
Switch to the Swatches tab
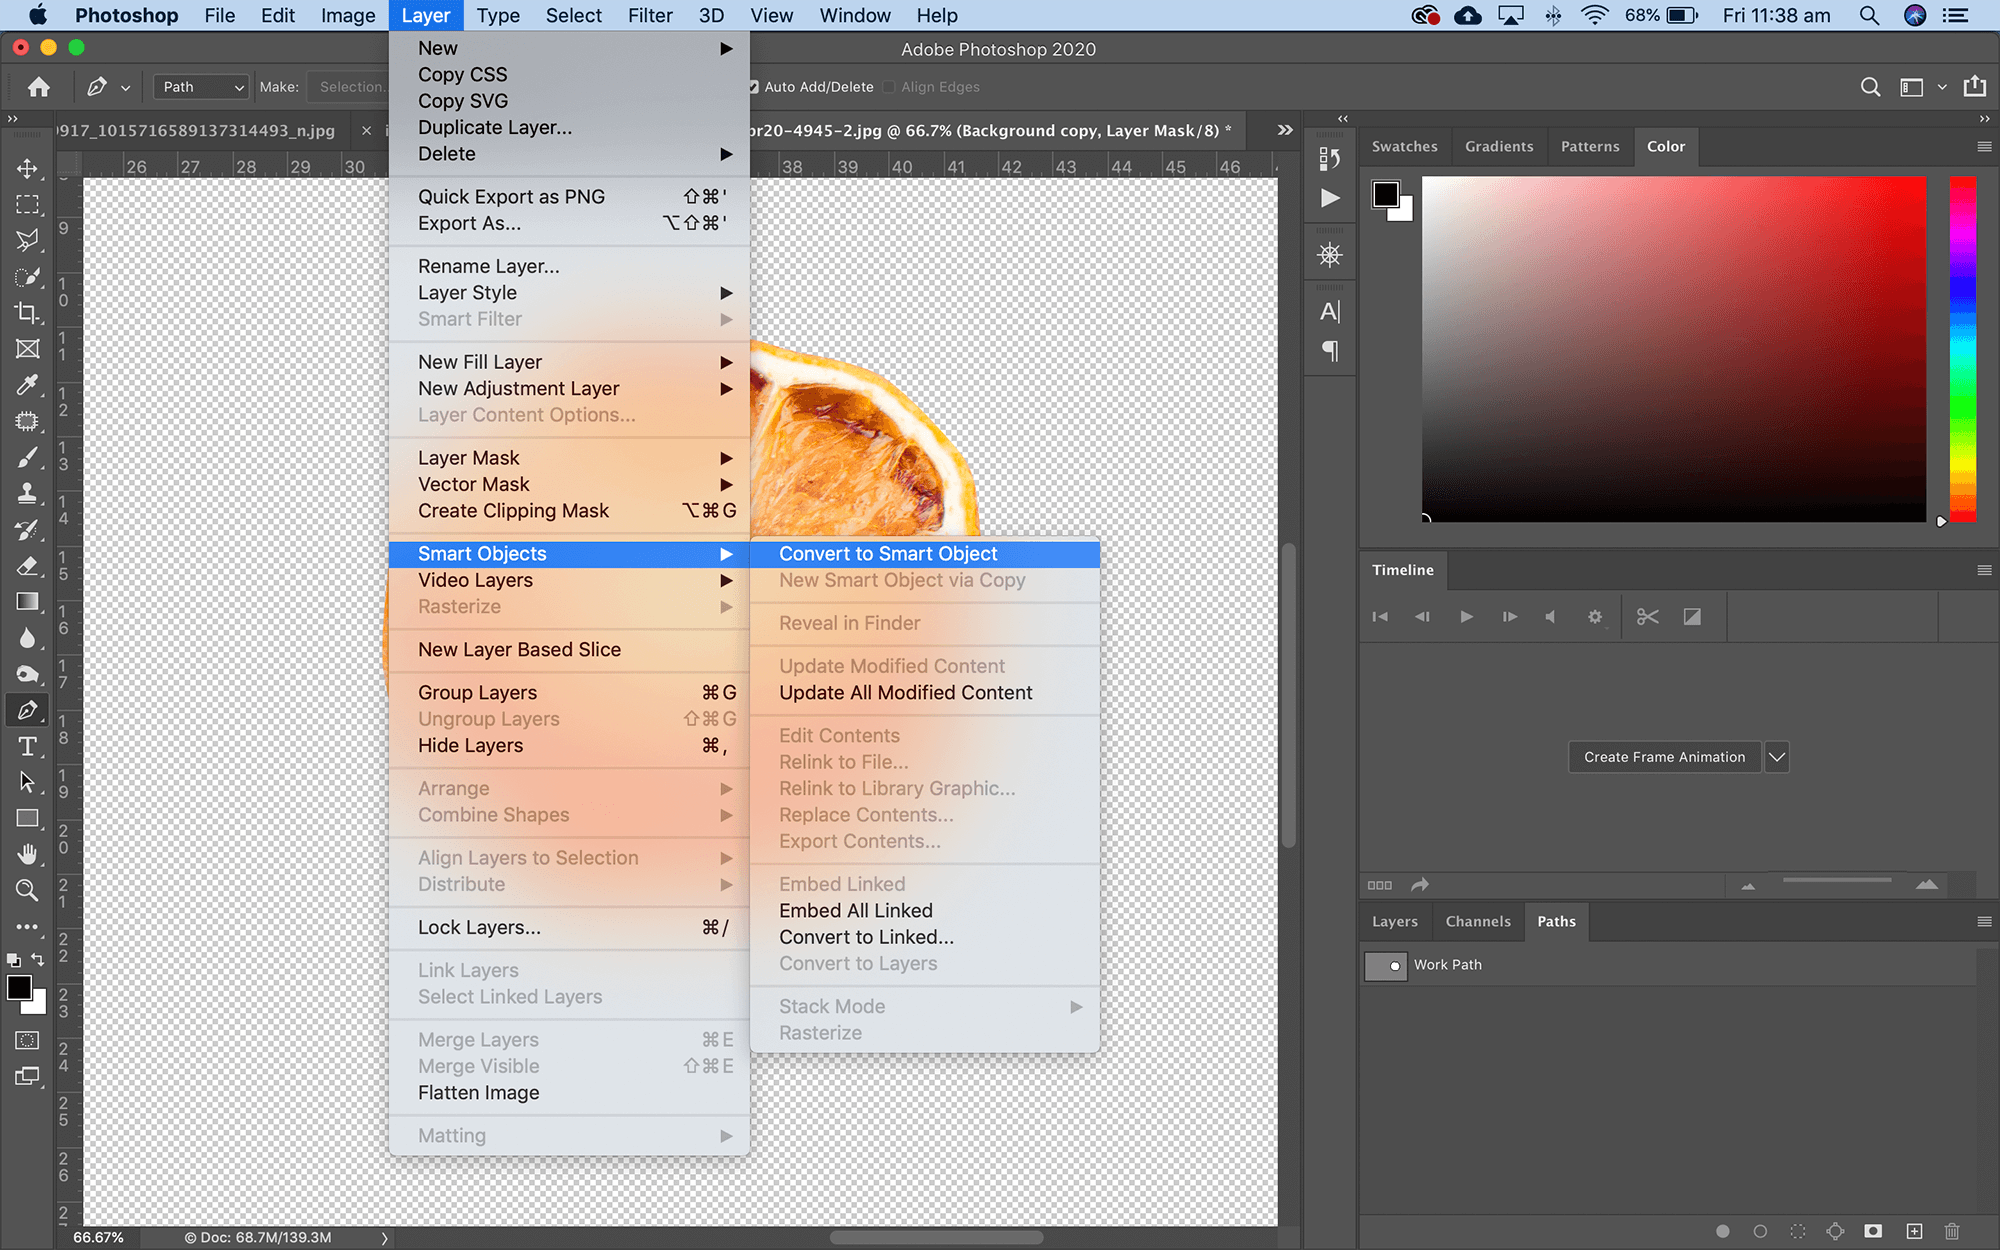click(x=1404, y=147)
